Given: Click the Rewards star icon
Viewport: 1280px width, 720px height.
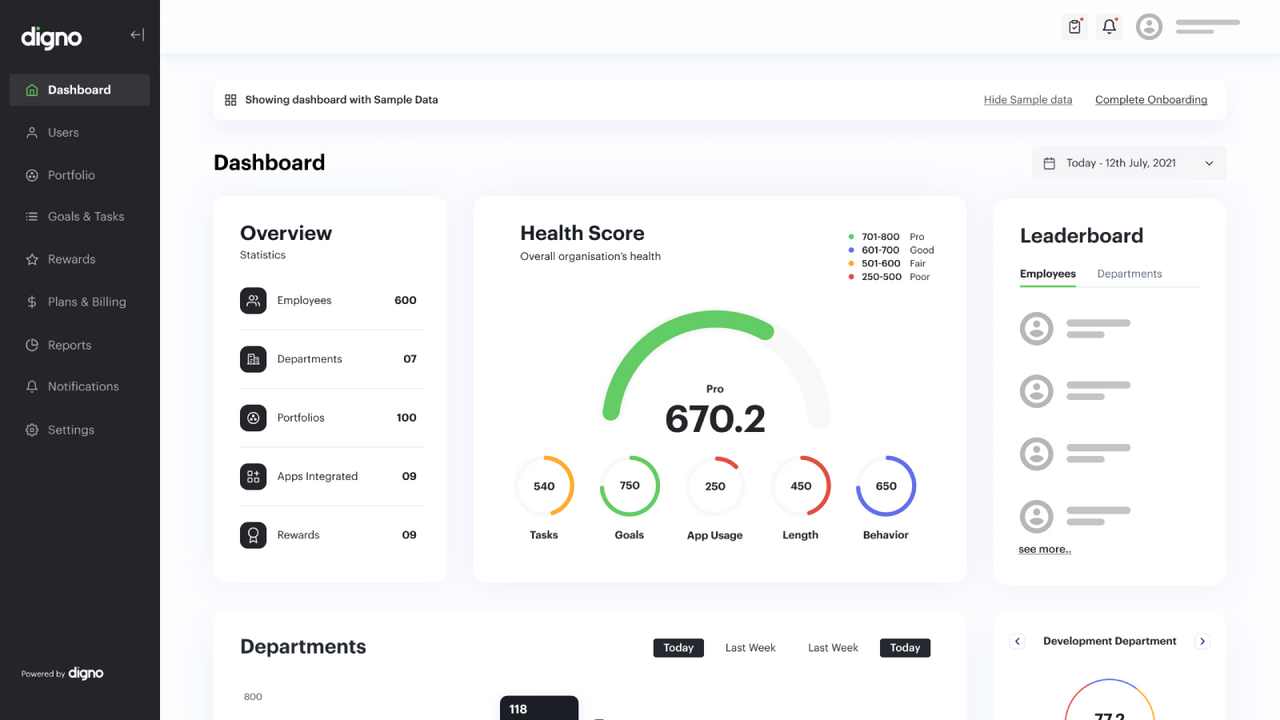Looking at the screenshot, I should pos(30,259).
